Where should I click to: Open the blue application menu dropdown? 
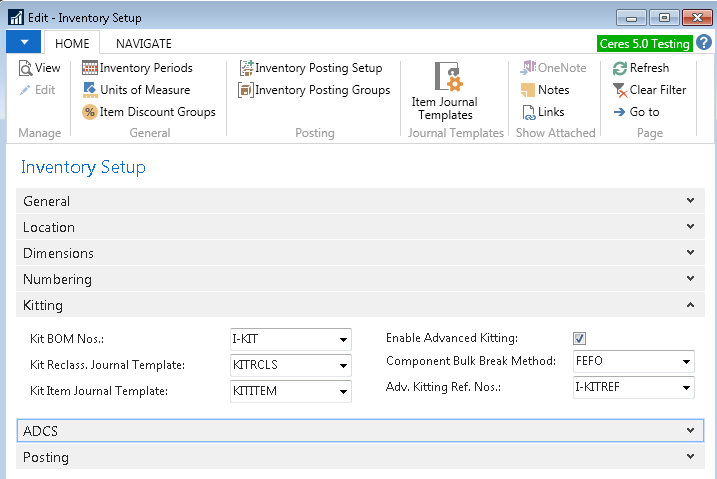(x=23, y=42)
